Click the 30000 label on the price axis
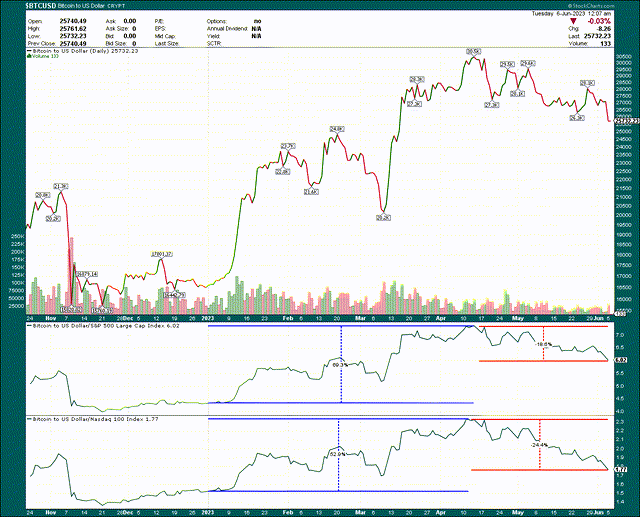Screen dimensions: 640x517 click(622, 63)
